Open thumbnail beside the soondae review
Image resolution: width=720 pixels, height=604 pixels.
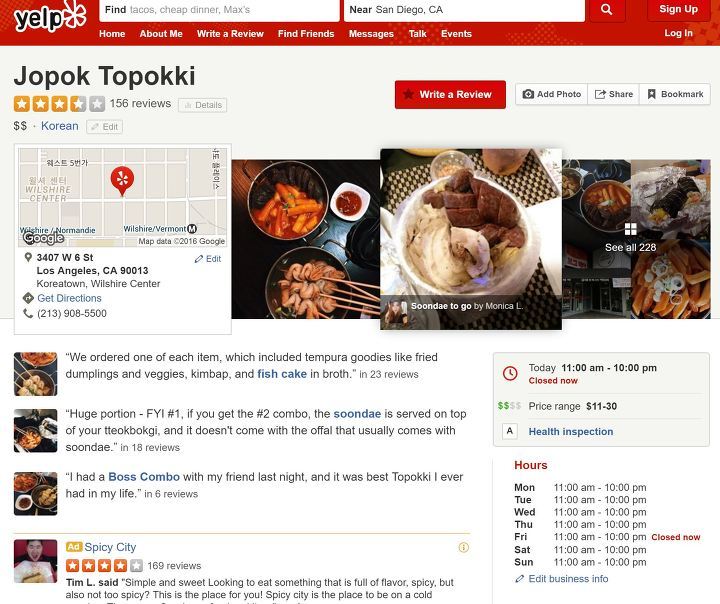tap(36, 431)
